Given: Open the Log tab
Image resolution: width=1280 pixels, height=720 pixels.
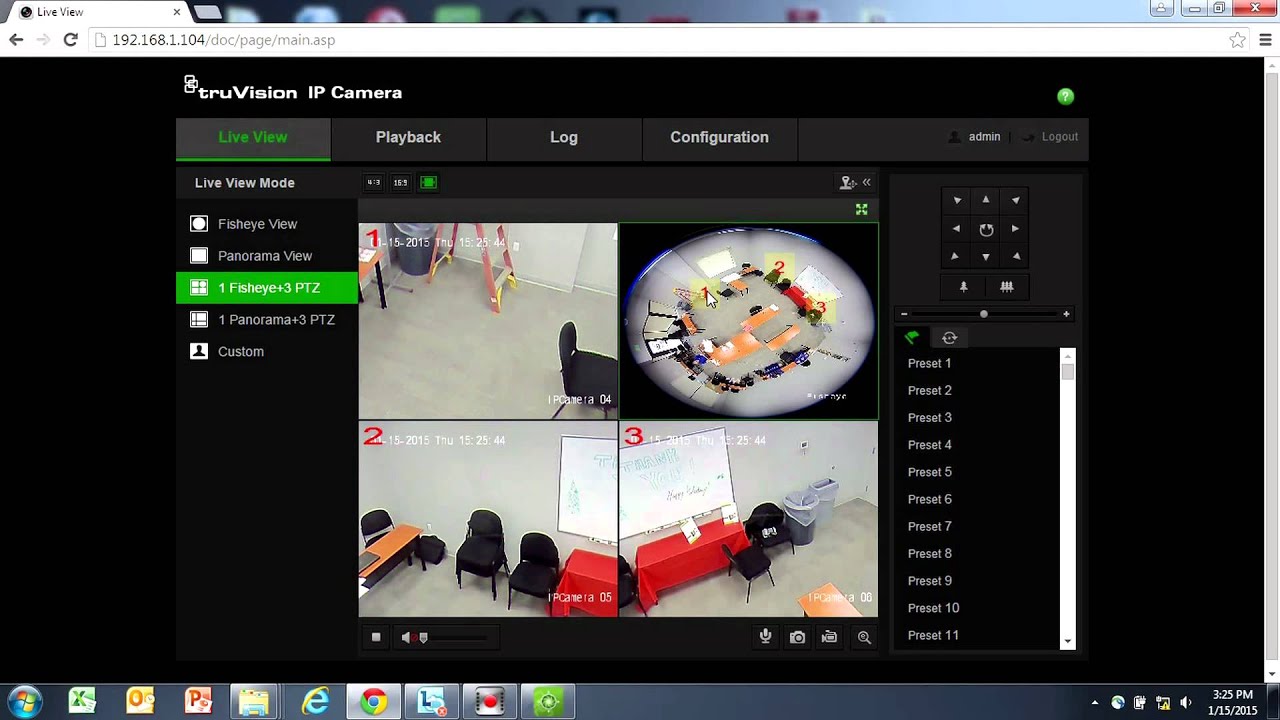Looking at the screenshot, I should click(x=564, y=137).
